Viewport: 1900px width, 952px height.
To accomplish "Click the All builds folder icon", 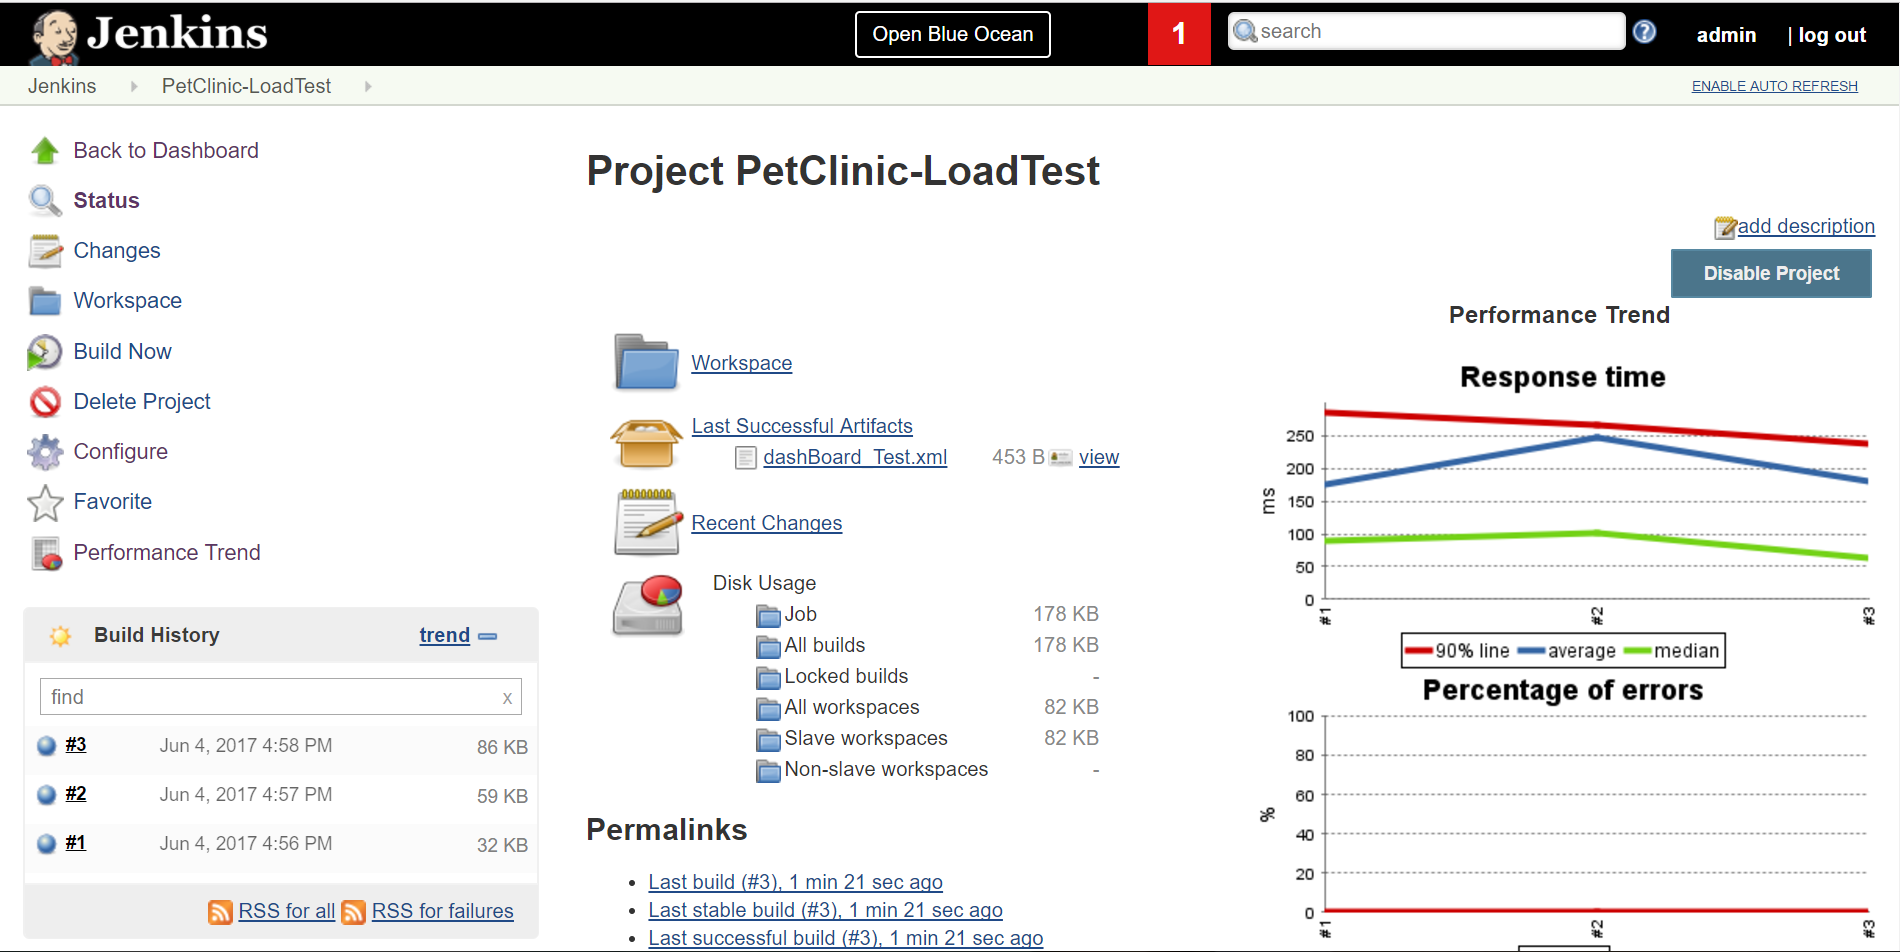I will coord(768,646).
